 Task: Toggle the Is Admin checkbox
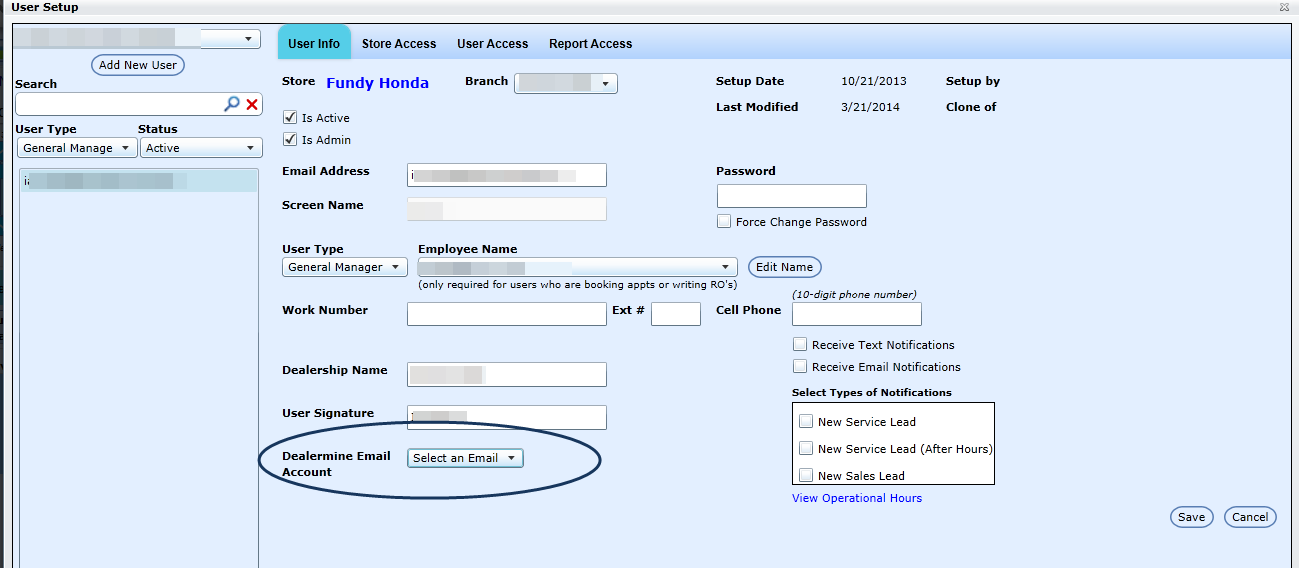[291, 140]
